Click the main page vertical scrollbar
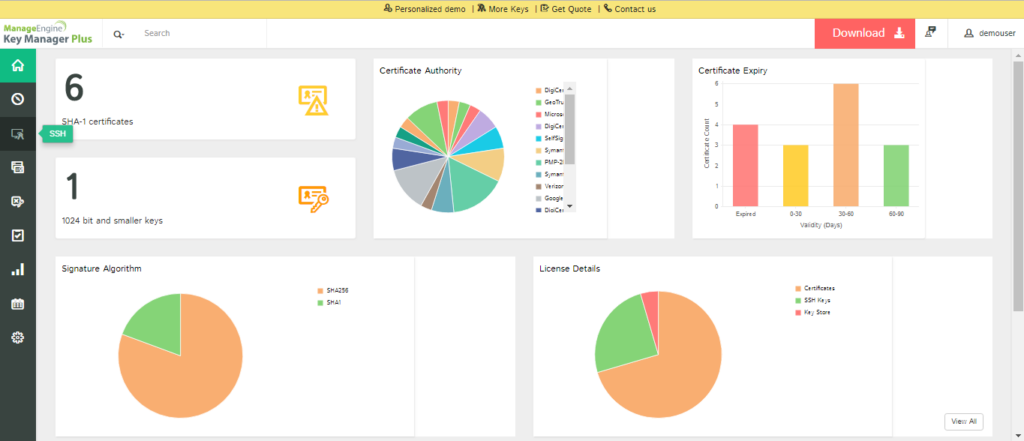The width and height of the screenshot is (1024, 441). (x=1018, y=186)
